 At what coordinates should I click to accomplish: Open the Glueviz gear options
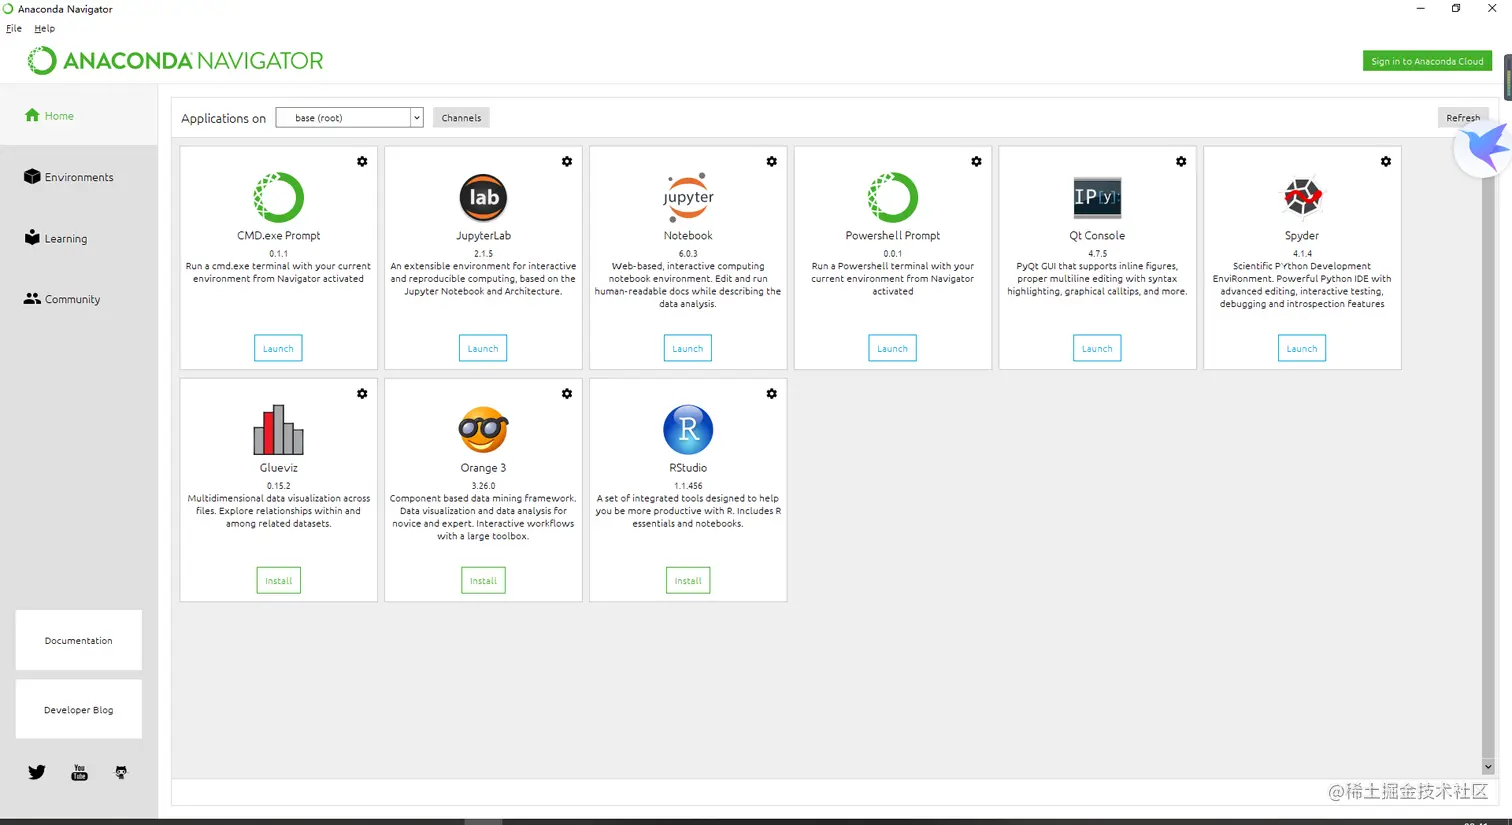pos(362,394)
